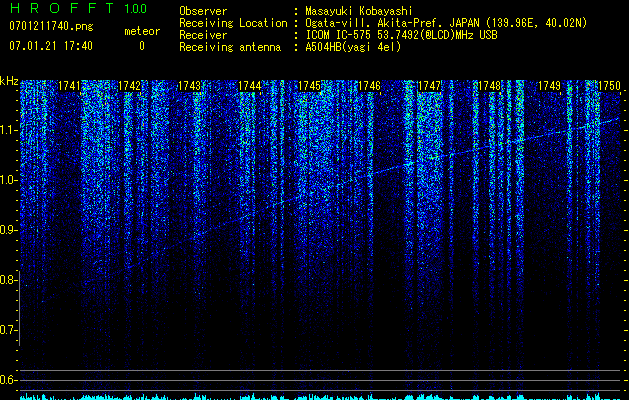629x400 pixels.
Task: Click the 0.8 frequency axis label
Action: 8,280
